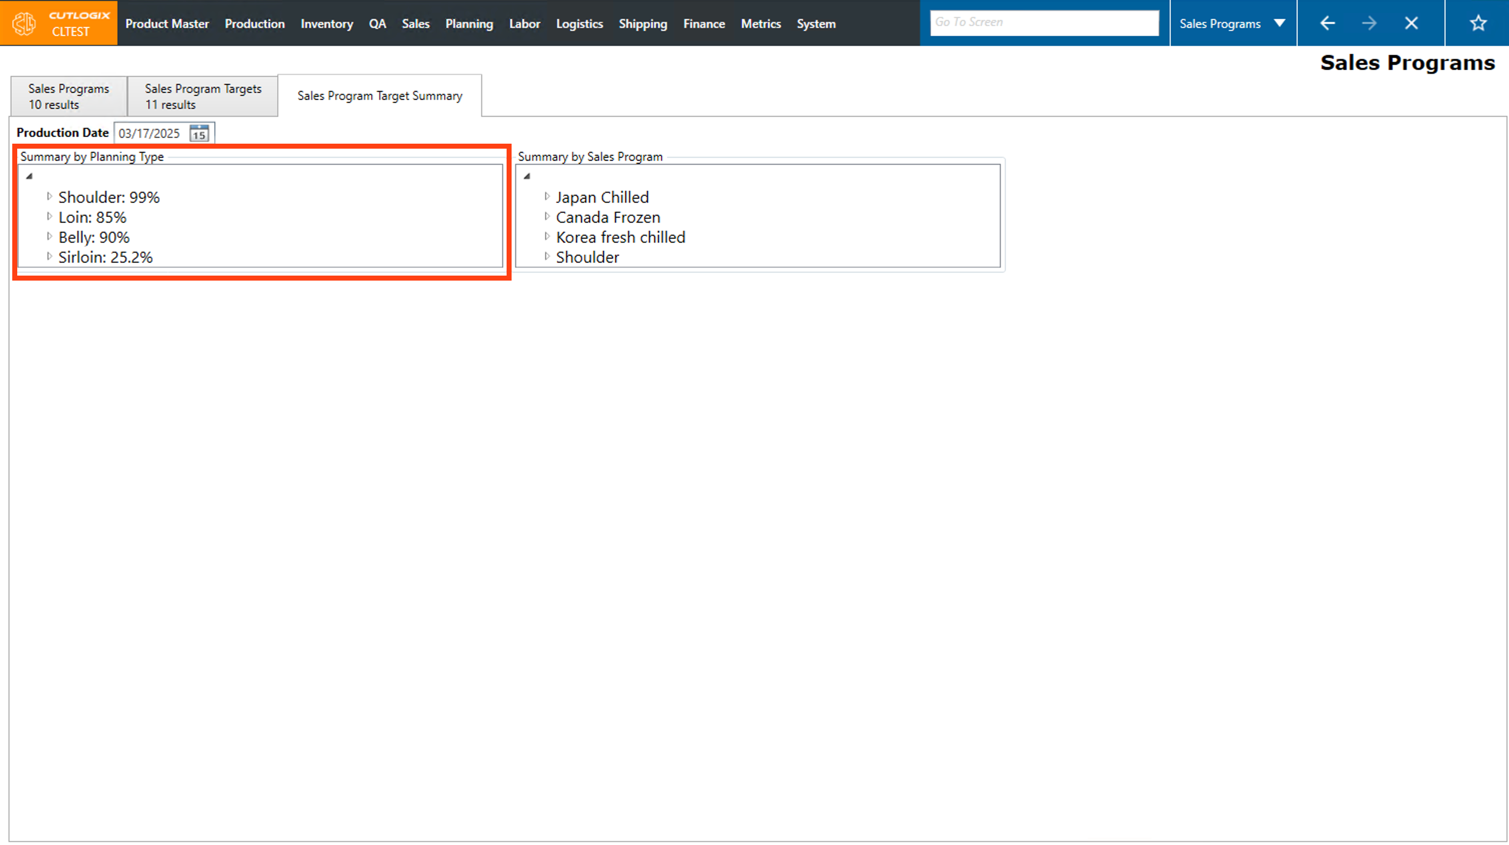Open the Finance menu
The image size is (1509, 845).
703,24
